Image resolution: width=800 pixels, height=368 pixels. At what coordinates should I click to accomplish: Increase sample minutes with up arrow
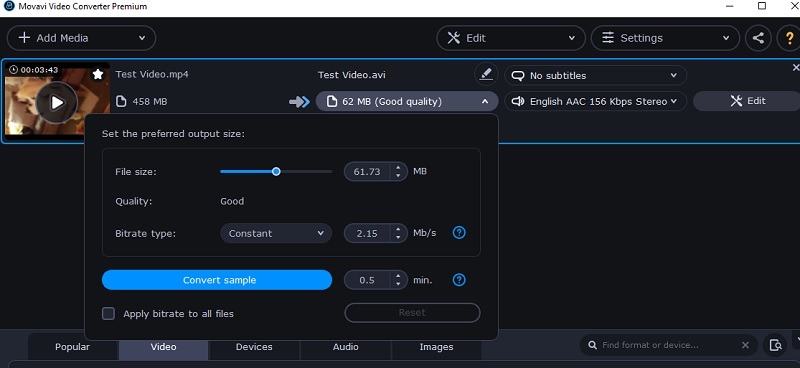click(398, 276)
